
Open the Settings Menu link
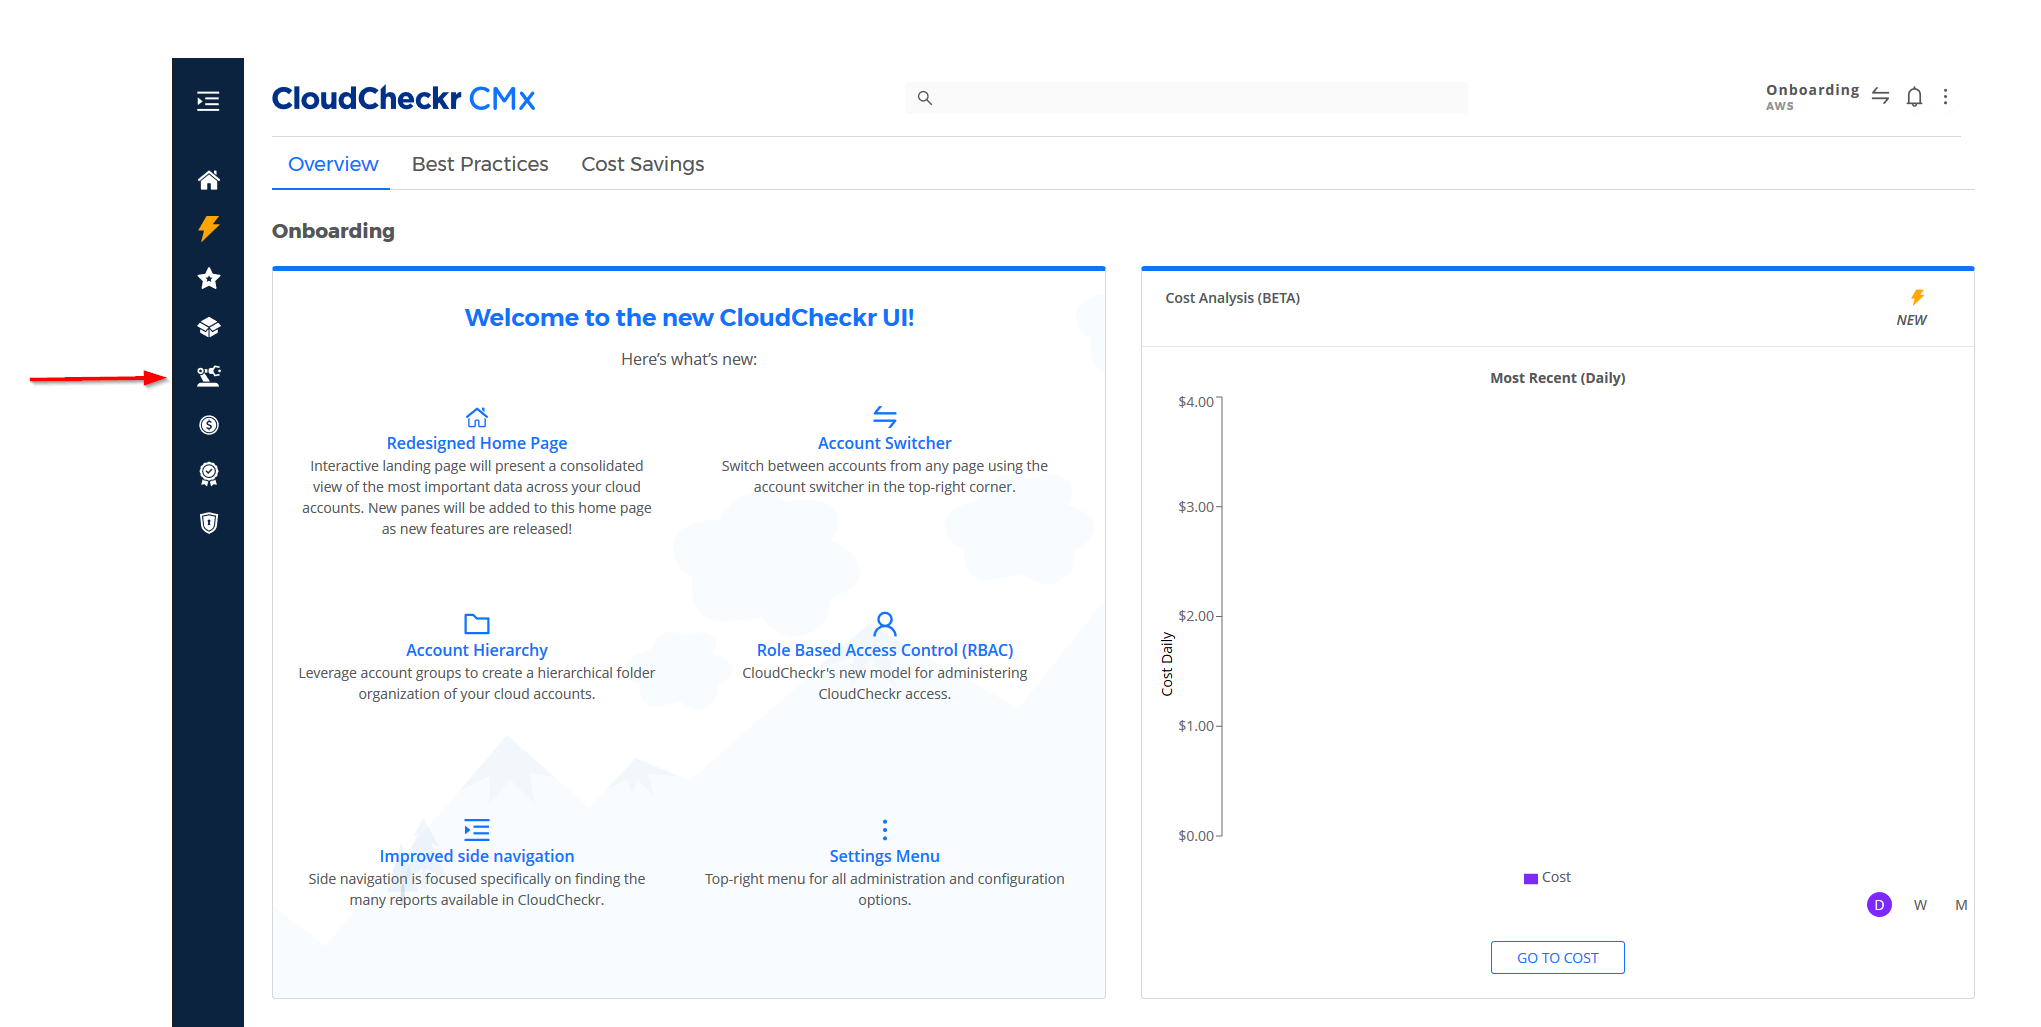(x=885, y=856)
